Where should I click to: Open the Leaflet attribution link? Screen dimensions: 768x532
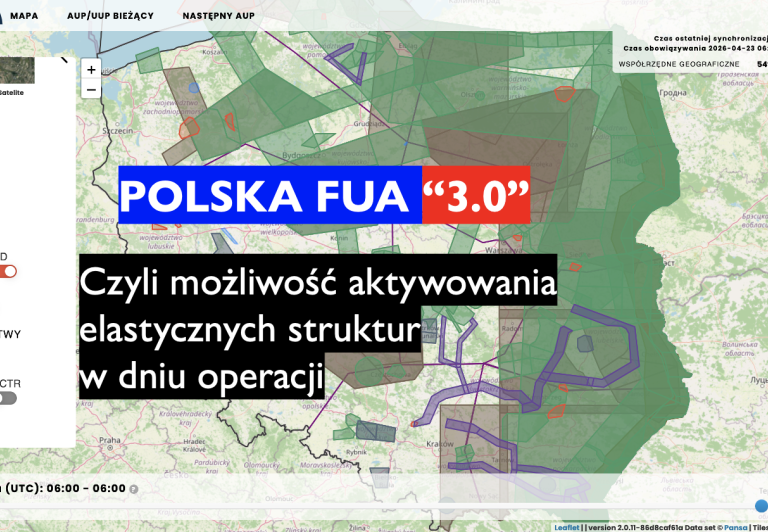(x=568, y=527)
